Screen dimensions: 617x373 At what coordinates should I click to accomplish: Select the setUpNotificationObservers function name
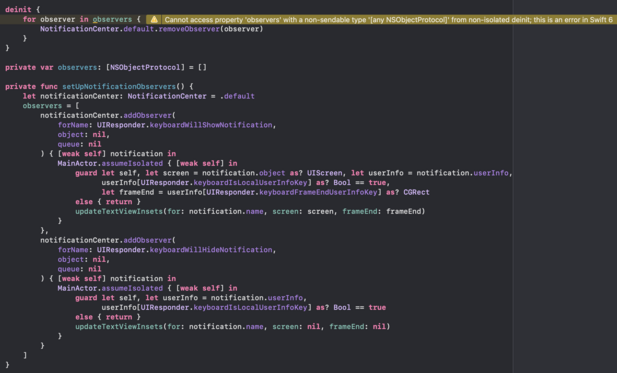119,87
